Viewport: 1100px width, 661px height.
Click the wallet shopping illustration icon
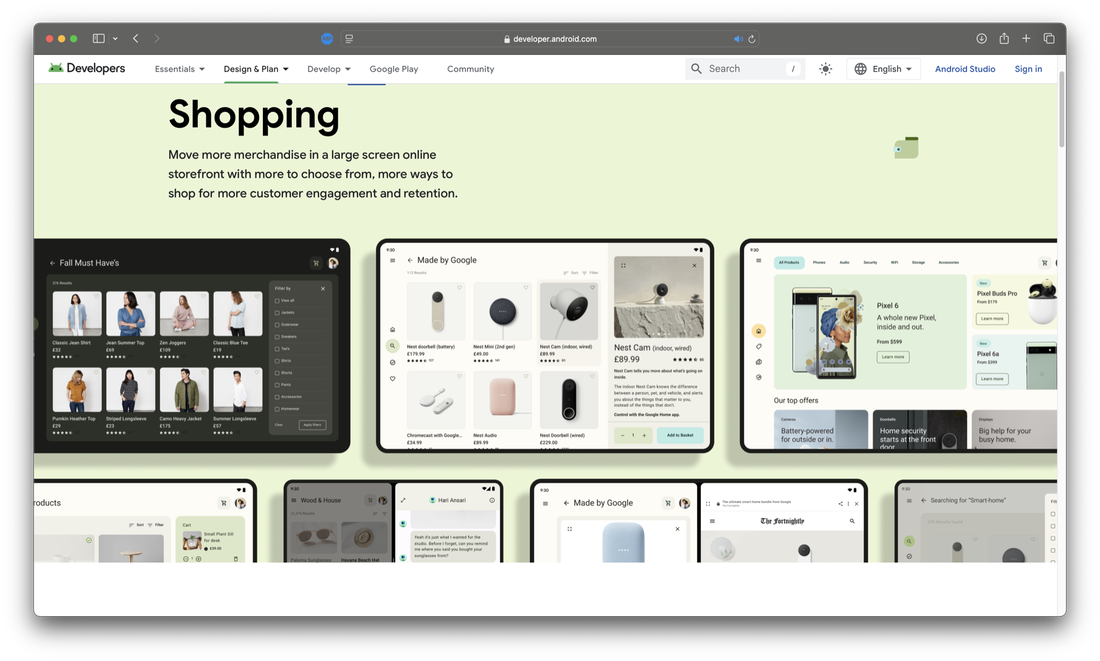pyautogui.click(x=906, y=147)
